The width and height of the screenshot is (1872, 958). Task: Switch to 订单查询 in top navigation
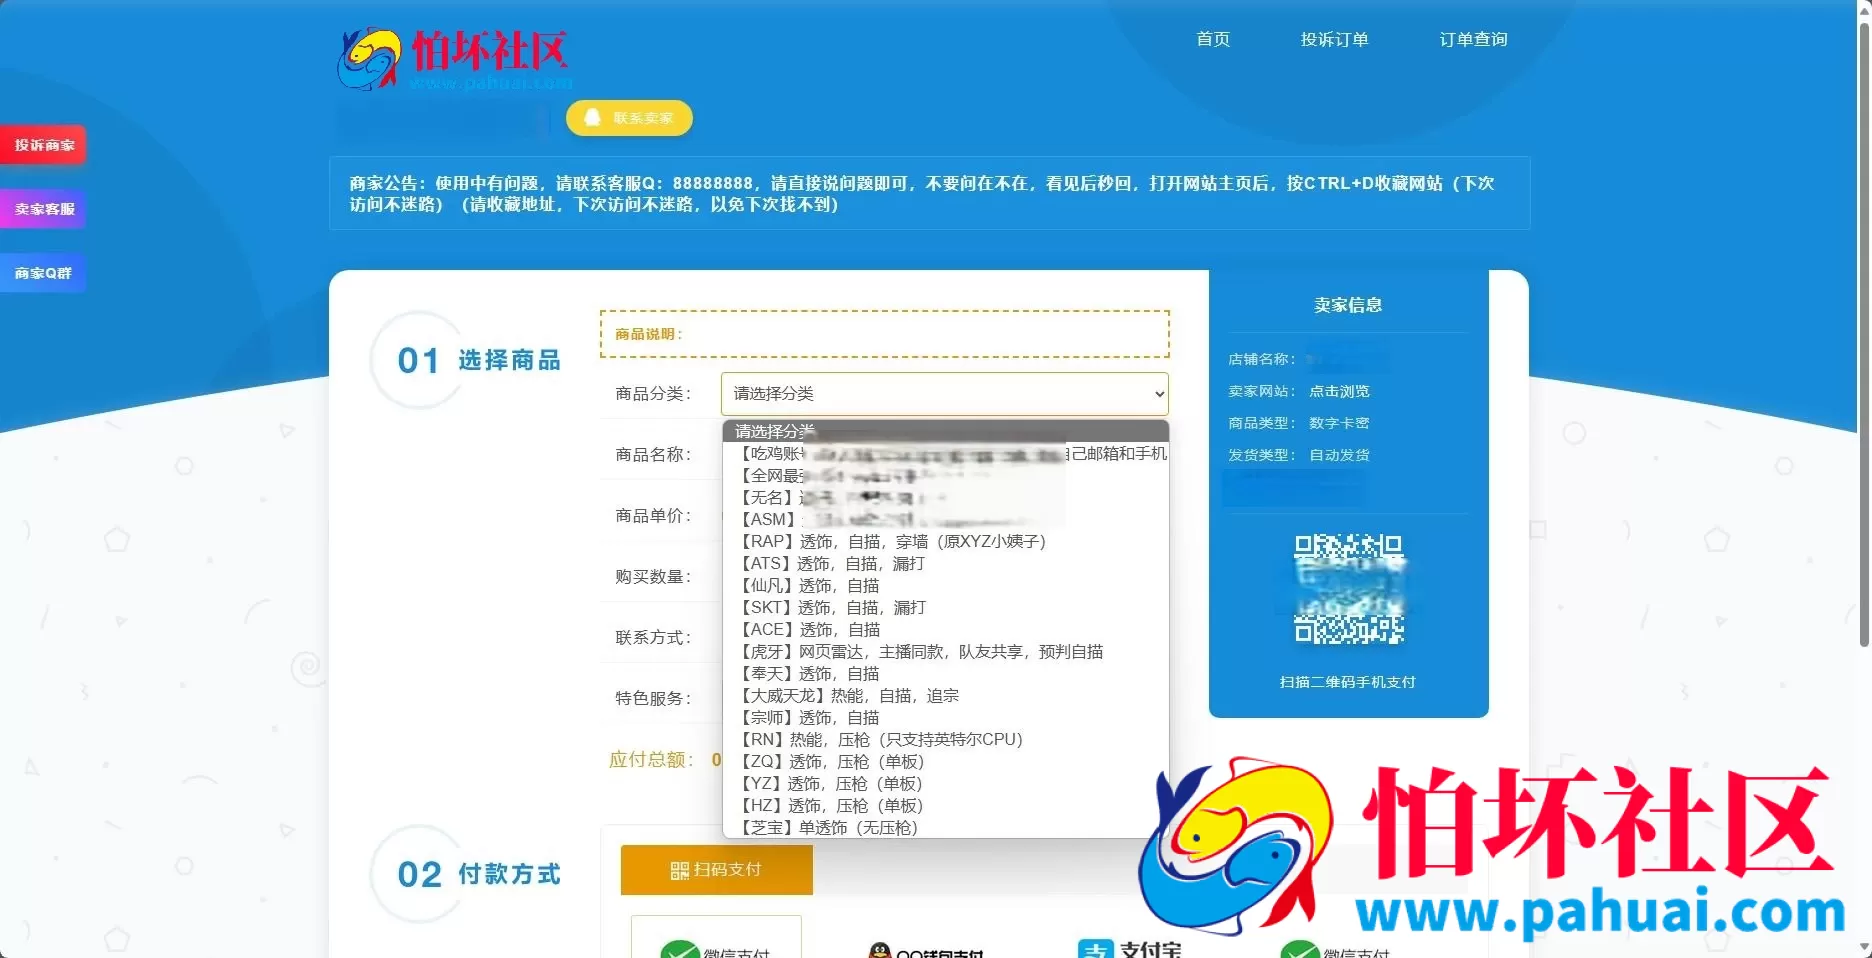[1473, 39]
